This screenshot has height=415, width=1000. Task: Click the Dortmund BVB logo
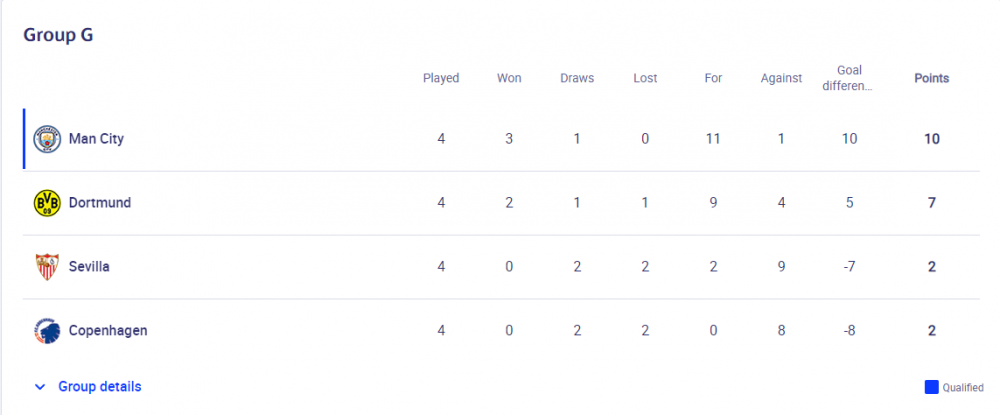[47, 203]
